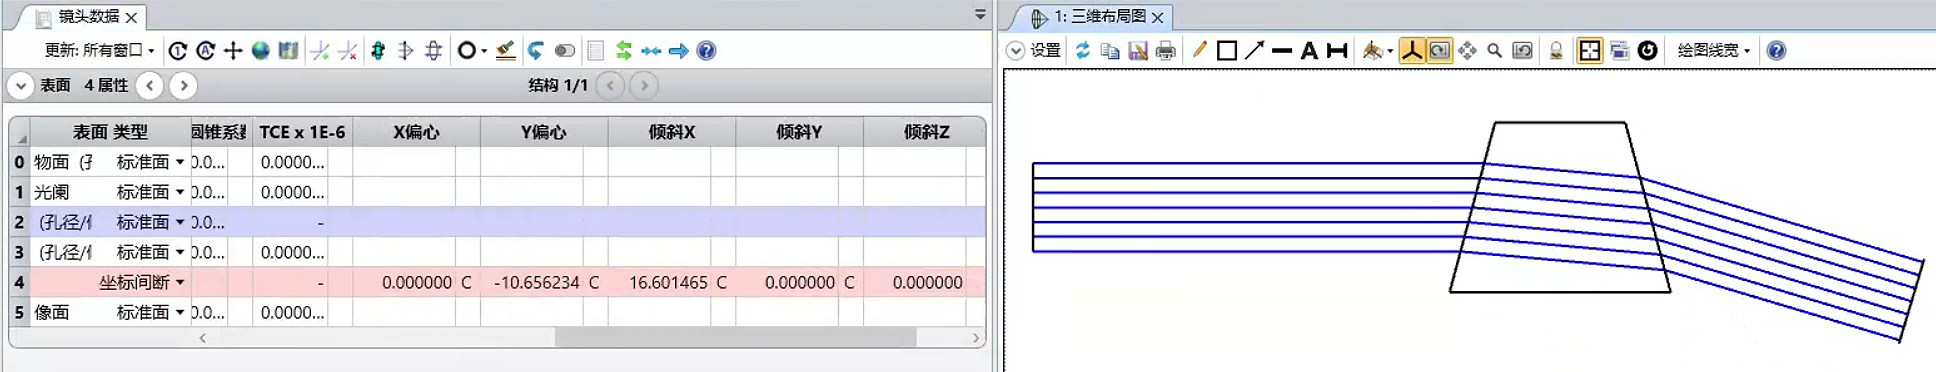Select the H measurement ruler tool
Screen dimensions: 1936x372
tap(1337, 50)
